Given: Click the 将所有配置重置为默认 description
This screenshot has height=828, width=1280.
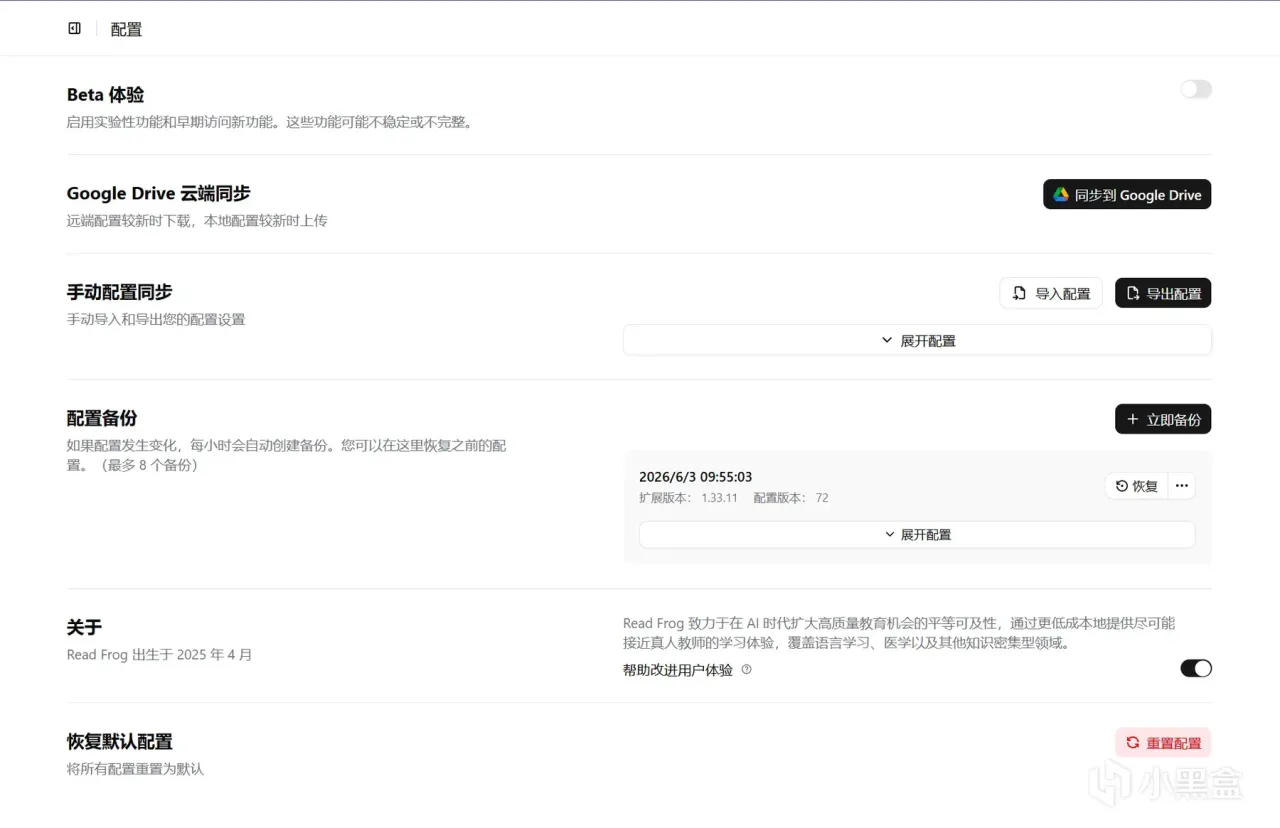Looking at the screenshot, I should (135, 769).
